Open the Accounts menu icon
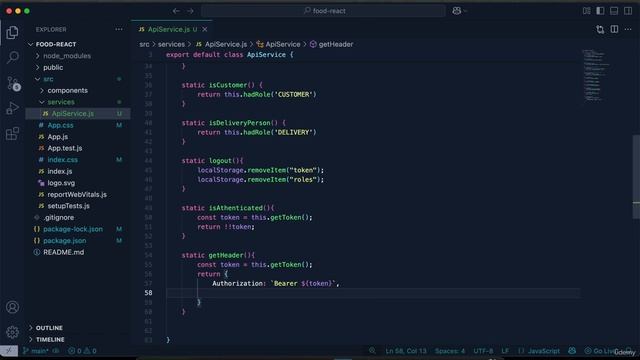 (x=12, y=307)
